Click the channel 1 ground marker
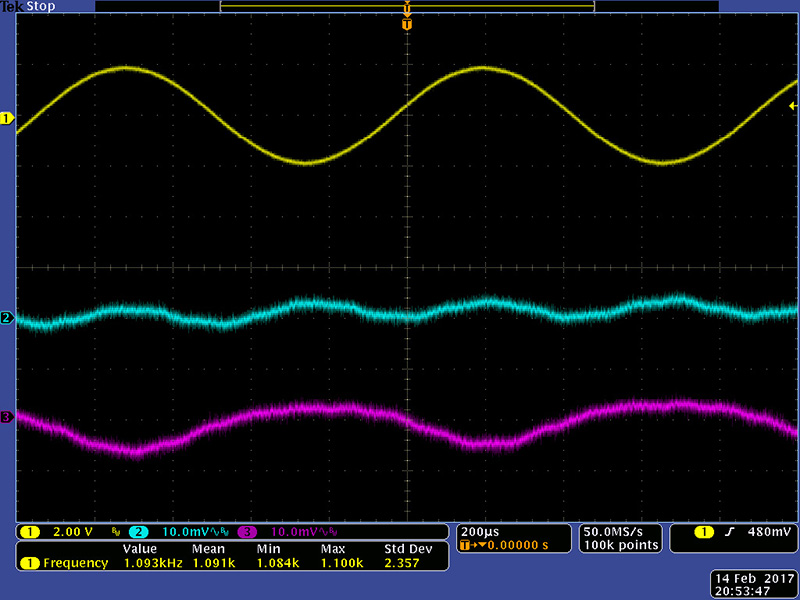The width and height of the screenshot is (800, 600). coord(7,118)
